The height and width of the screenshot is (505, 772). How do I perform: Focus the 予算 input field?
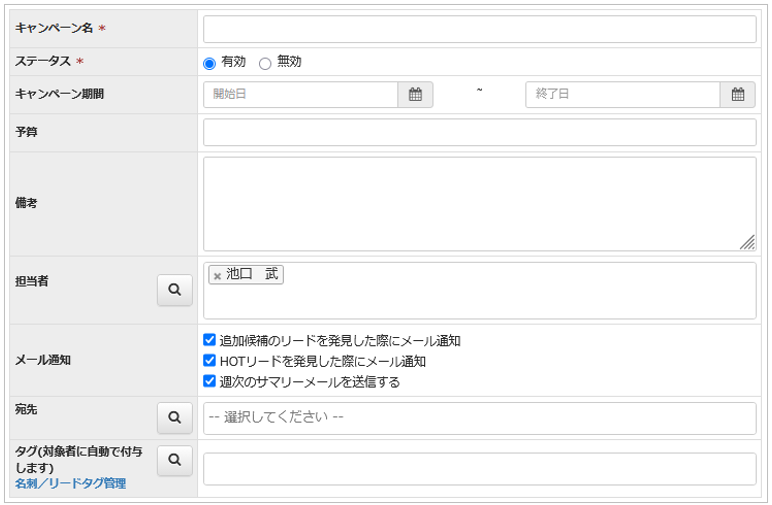pos(479,132)
